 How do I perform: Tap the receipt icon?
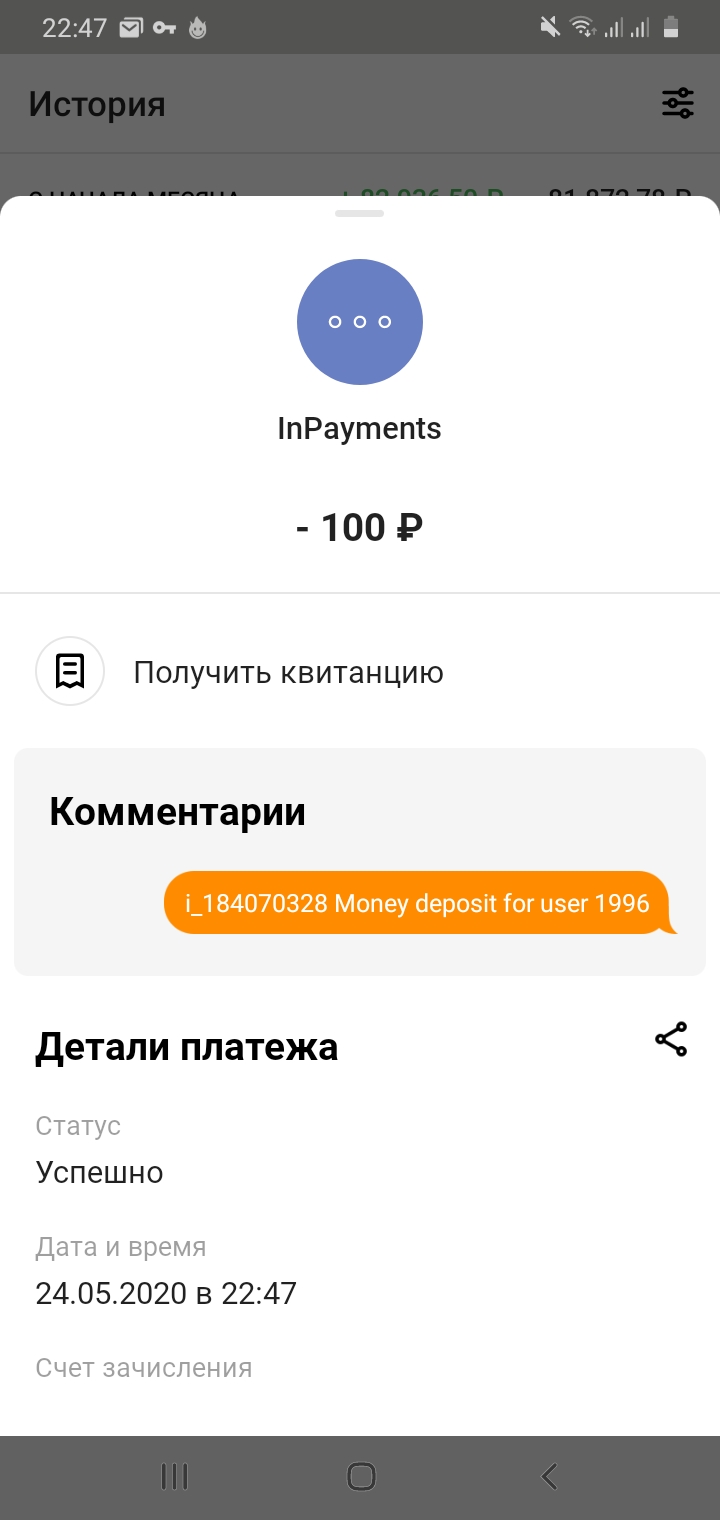[70, 671]
